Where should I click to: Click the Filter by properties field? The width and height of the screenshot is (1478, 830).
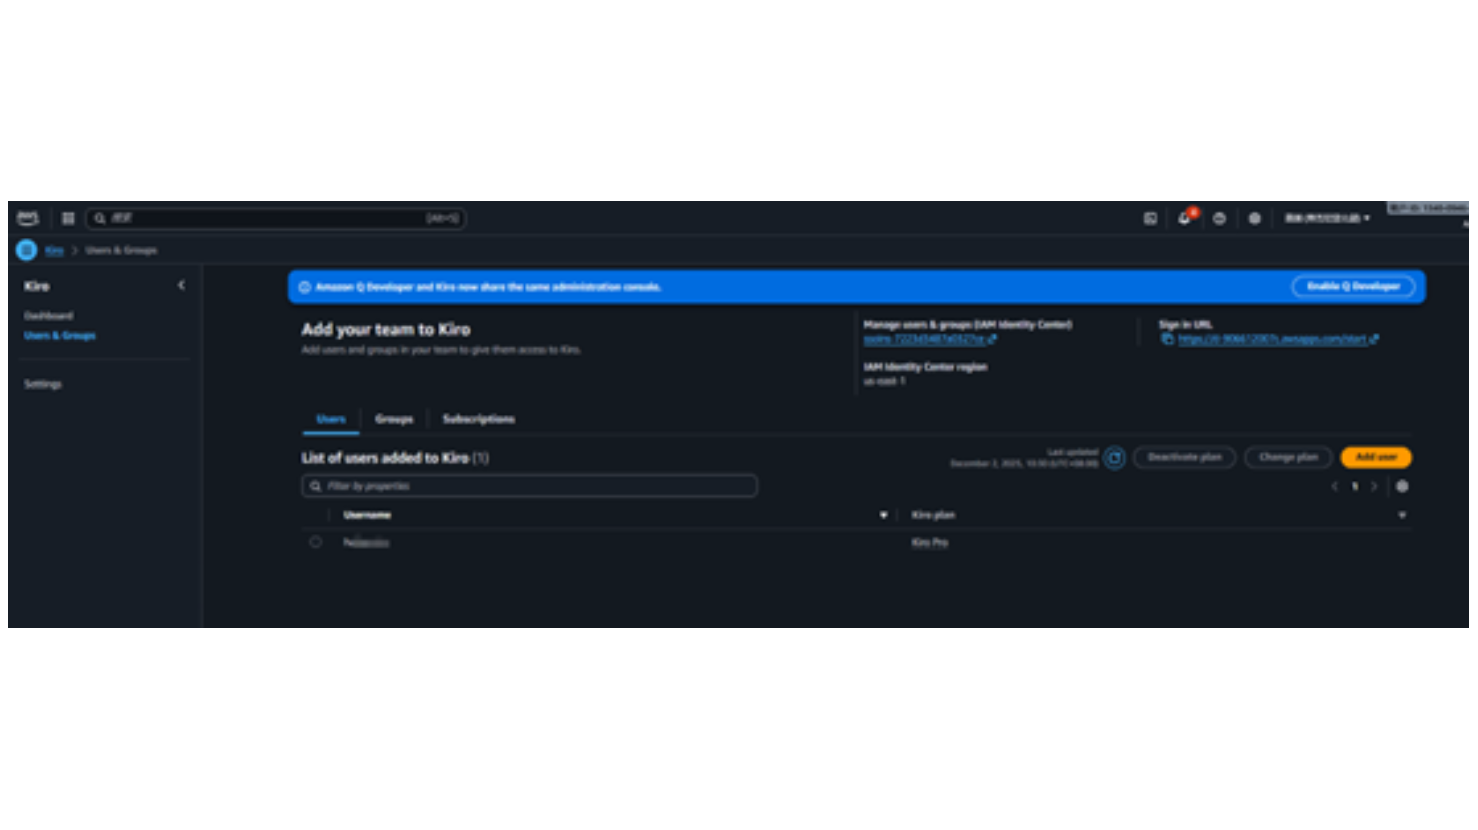tap(530, 486)
